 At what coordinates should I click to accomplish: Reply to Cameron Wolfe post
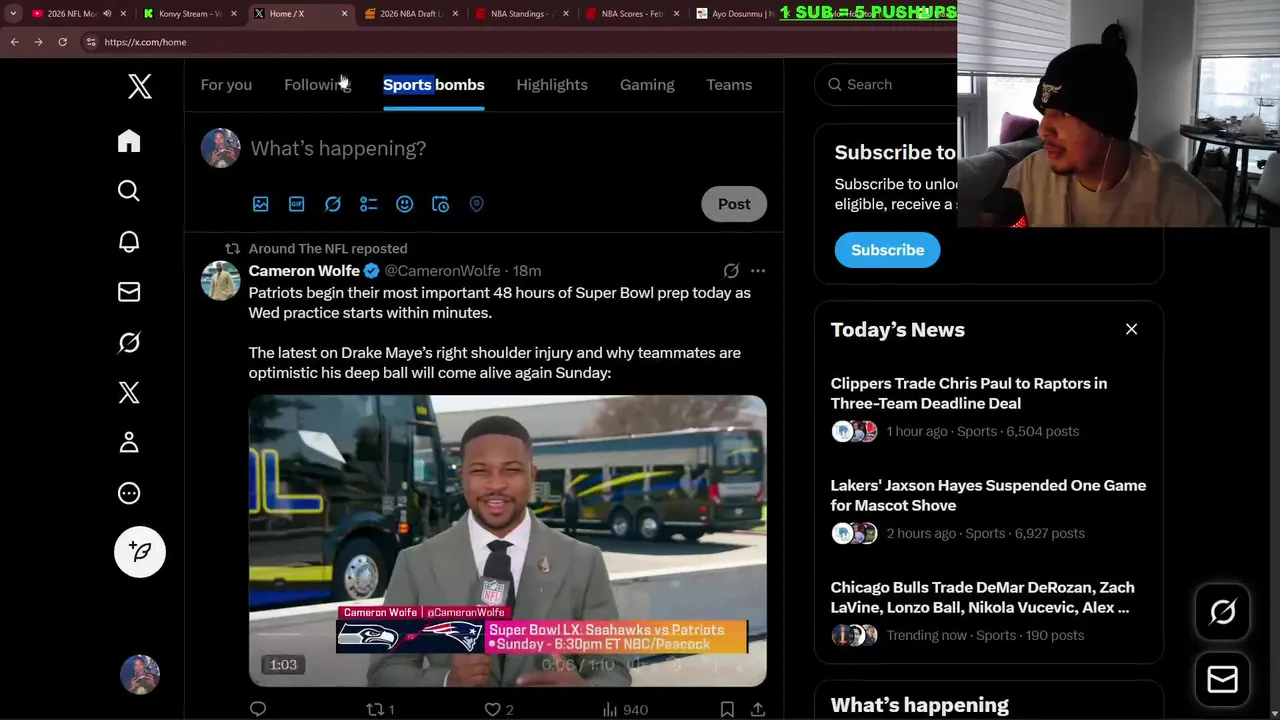pos(258,709)
